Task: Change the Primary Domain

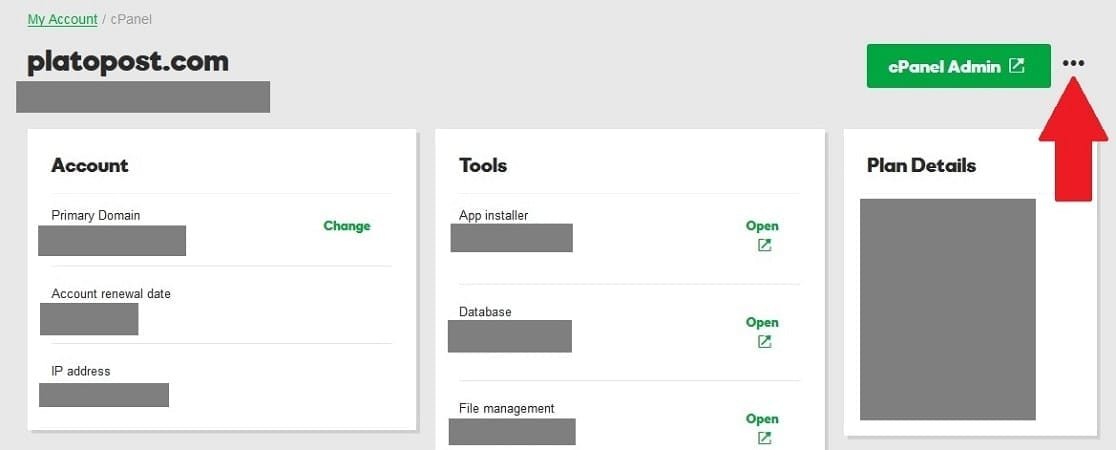Action: 347,226
